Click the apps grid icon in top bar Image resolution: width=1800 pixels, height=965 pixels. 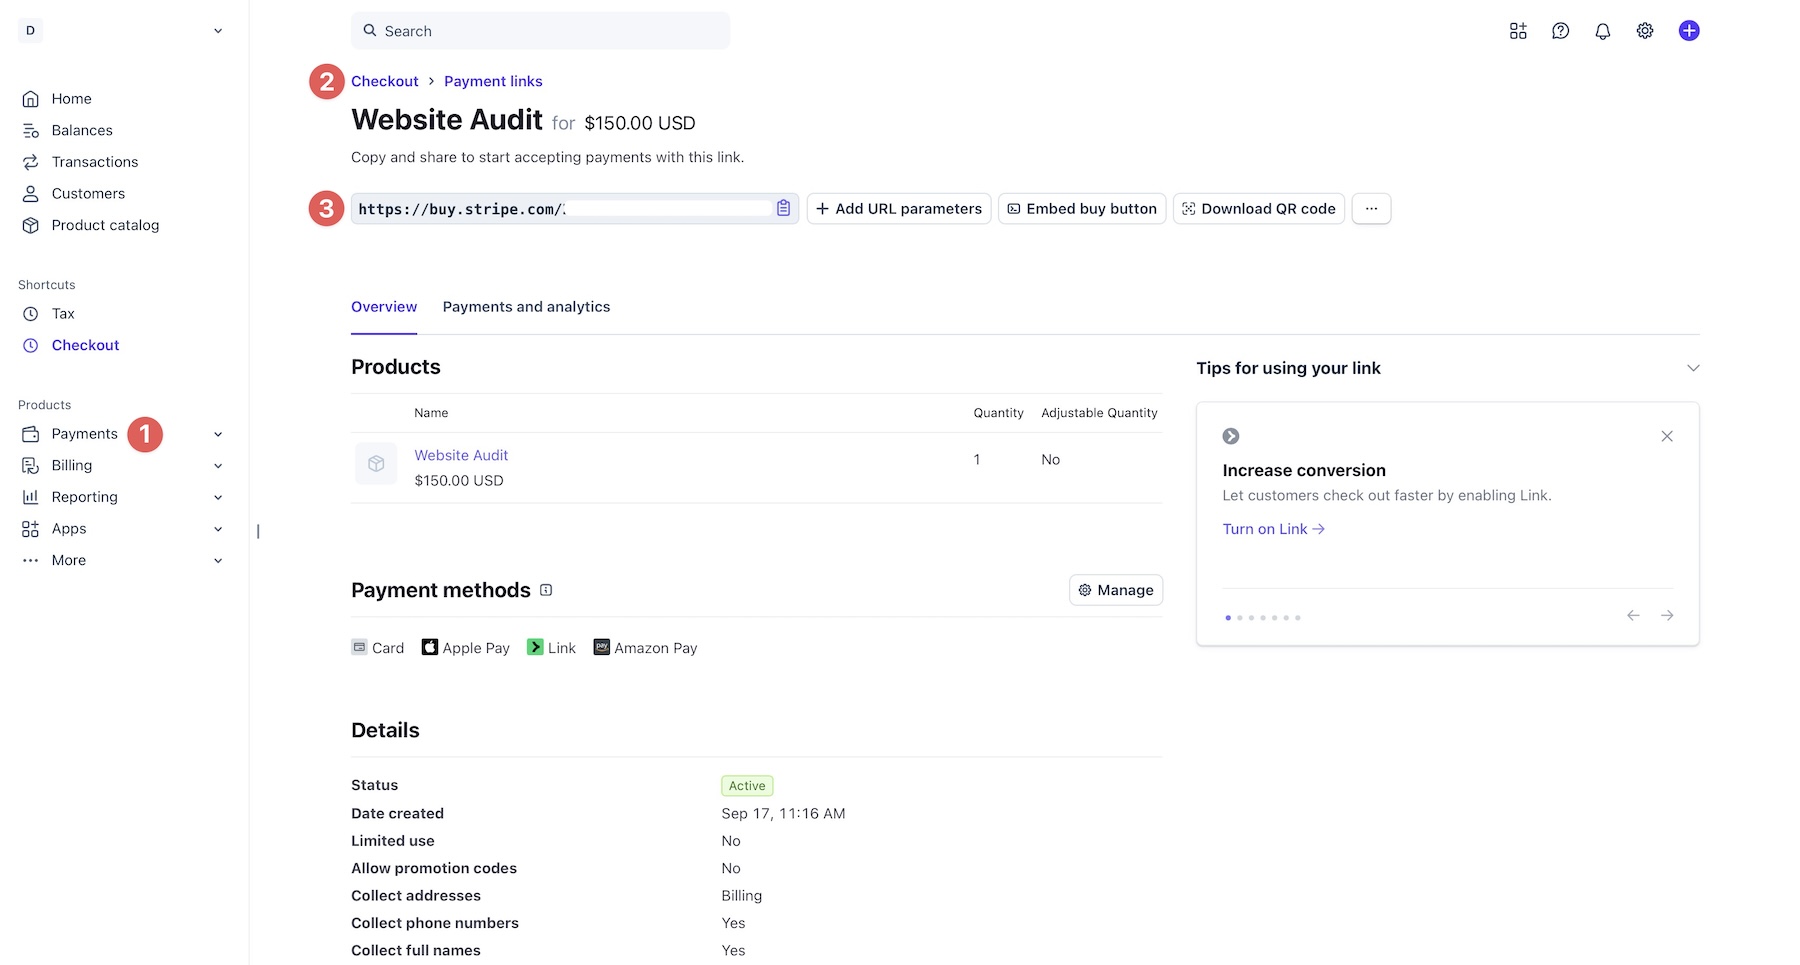(x=1518, y=31)
